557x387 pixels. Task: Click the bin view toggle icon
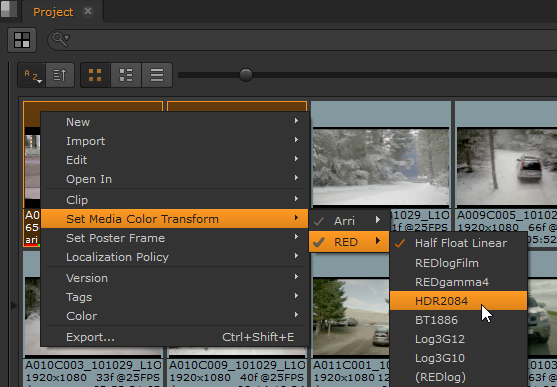[x=22, y=40]
